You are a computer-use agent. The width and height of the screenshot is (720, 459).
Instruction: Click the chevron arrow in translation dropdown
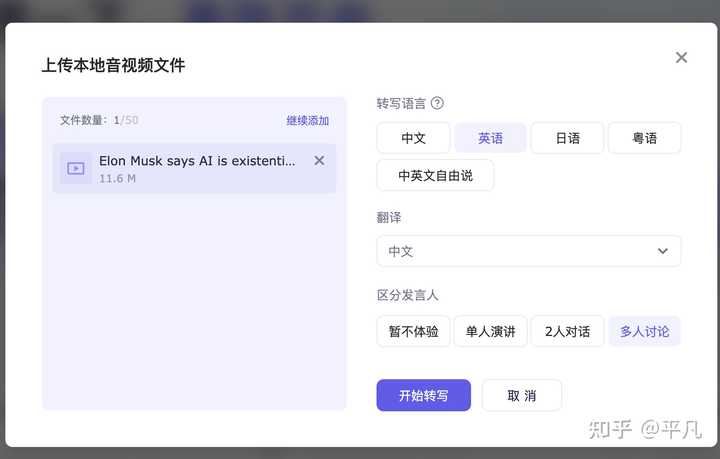(662, 251)
